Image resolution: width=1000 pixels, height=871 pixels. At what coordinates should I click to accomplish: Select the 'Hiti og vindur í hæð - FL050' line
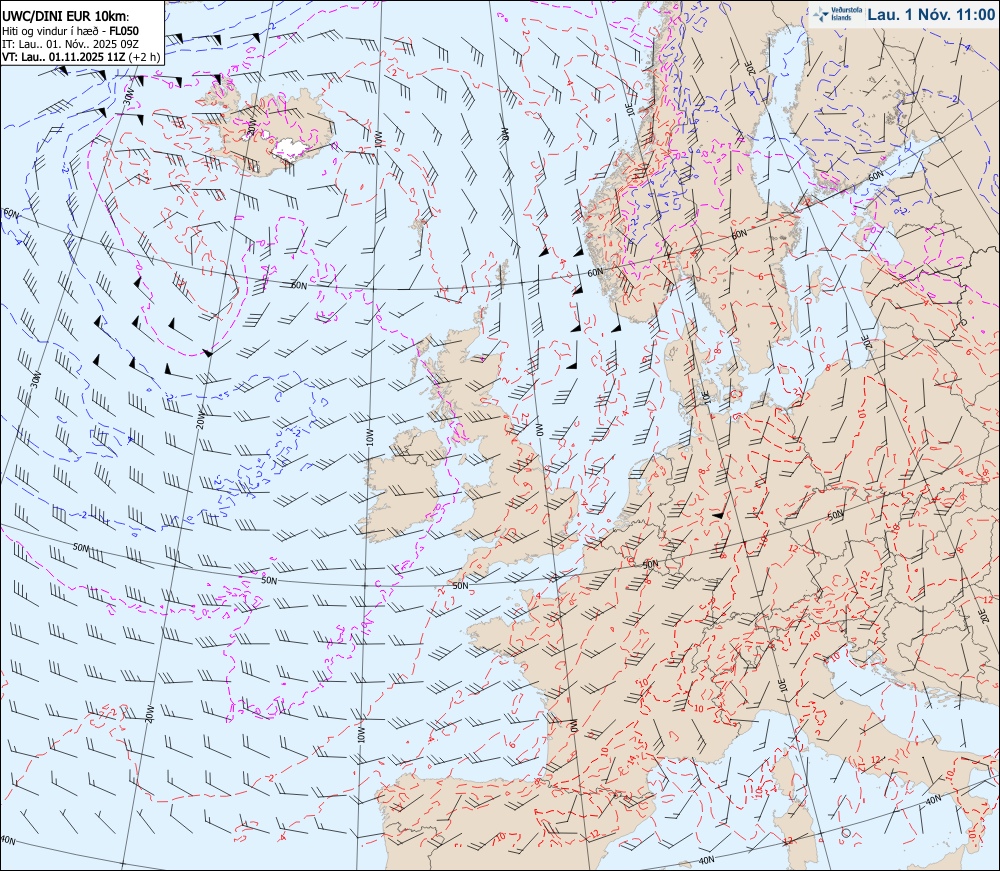pos(70,31)
